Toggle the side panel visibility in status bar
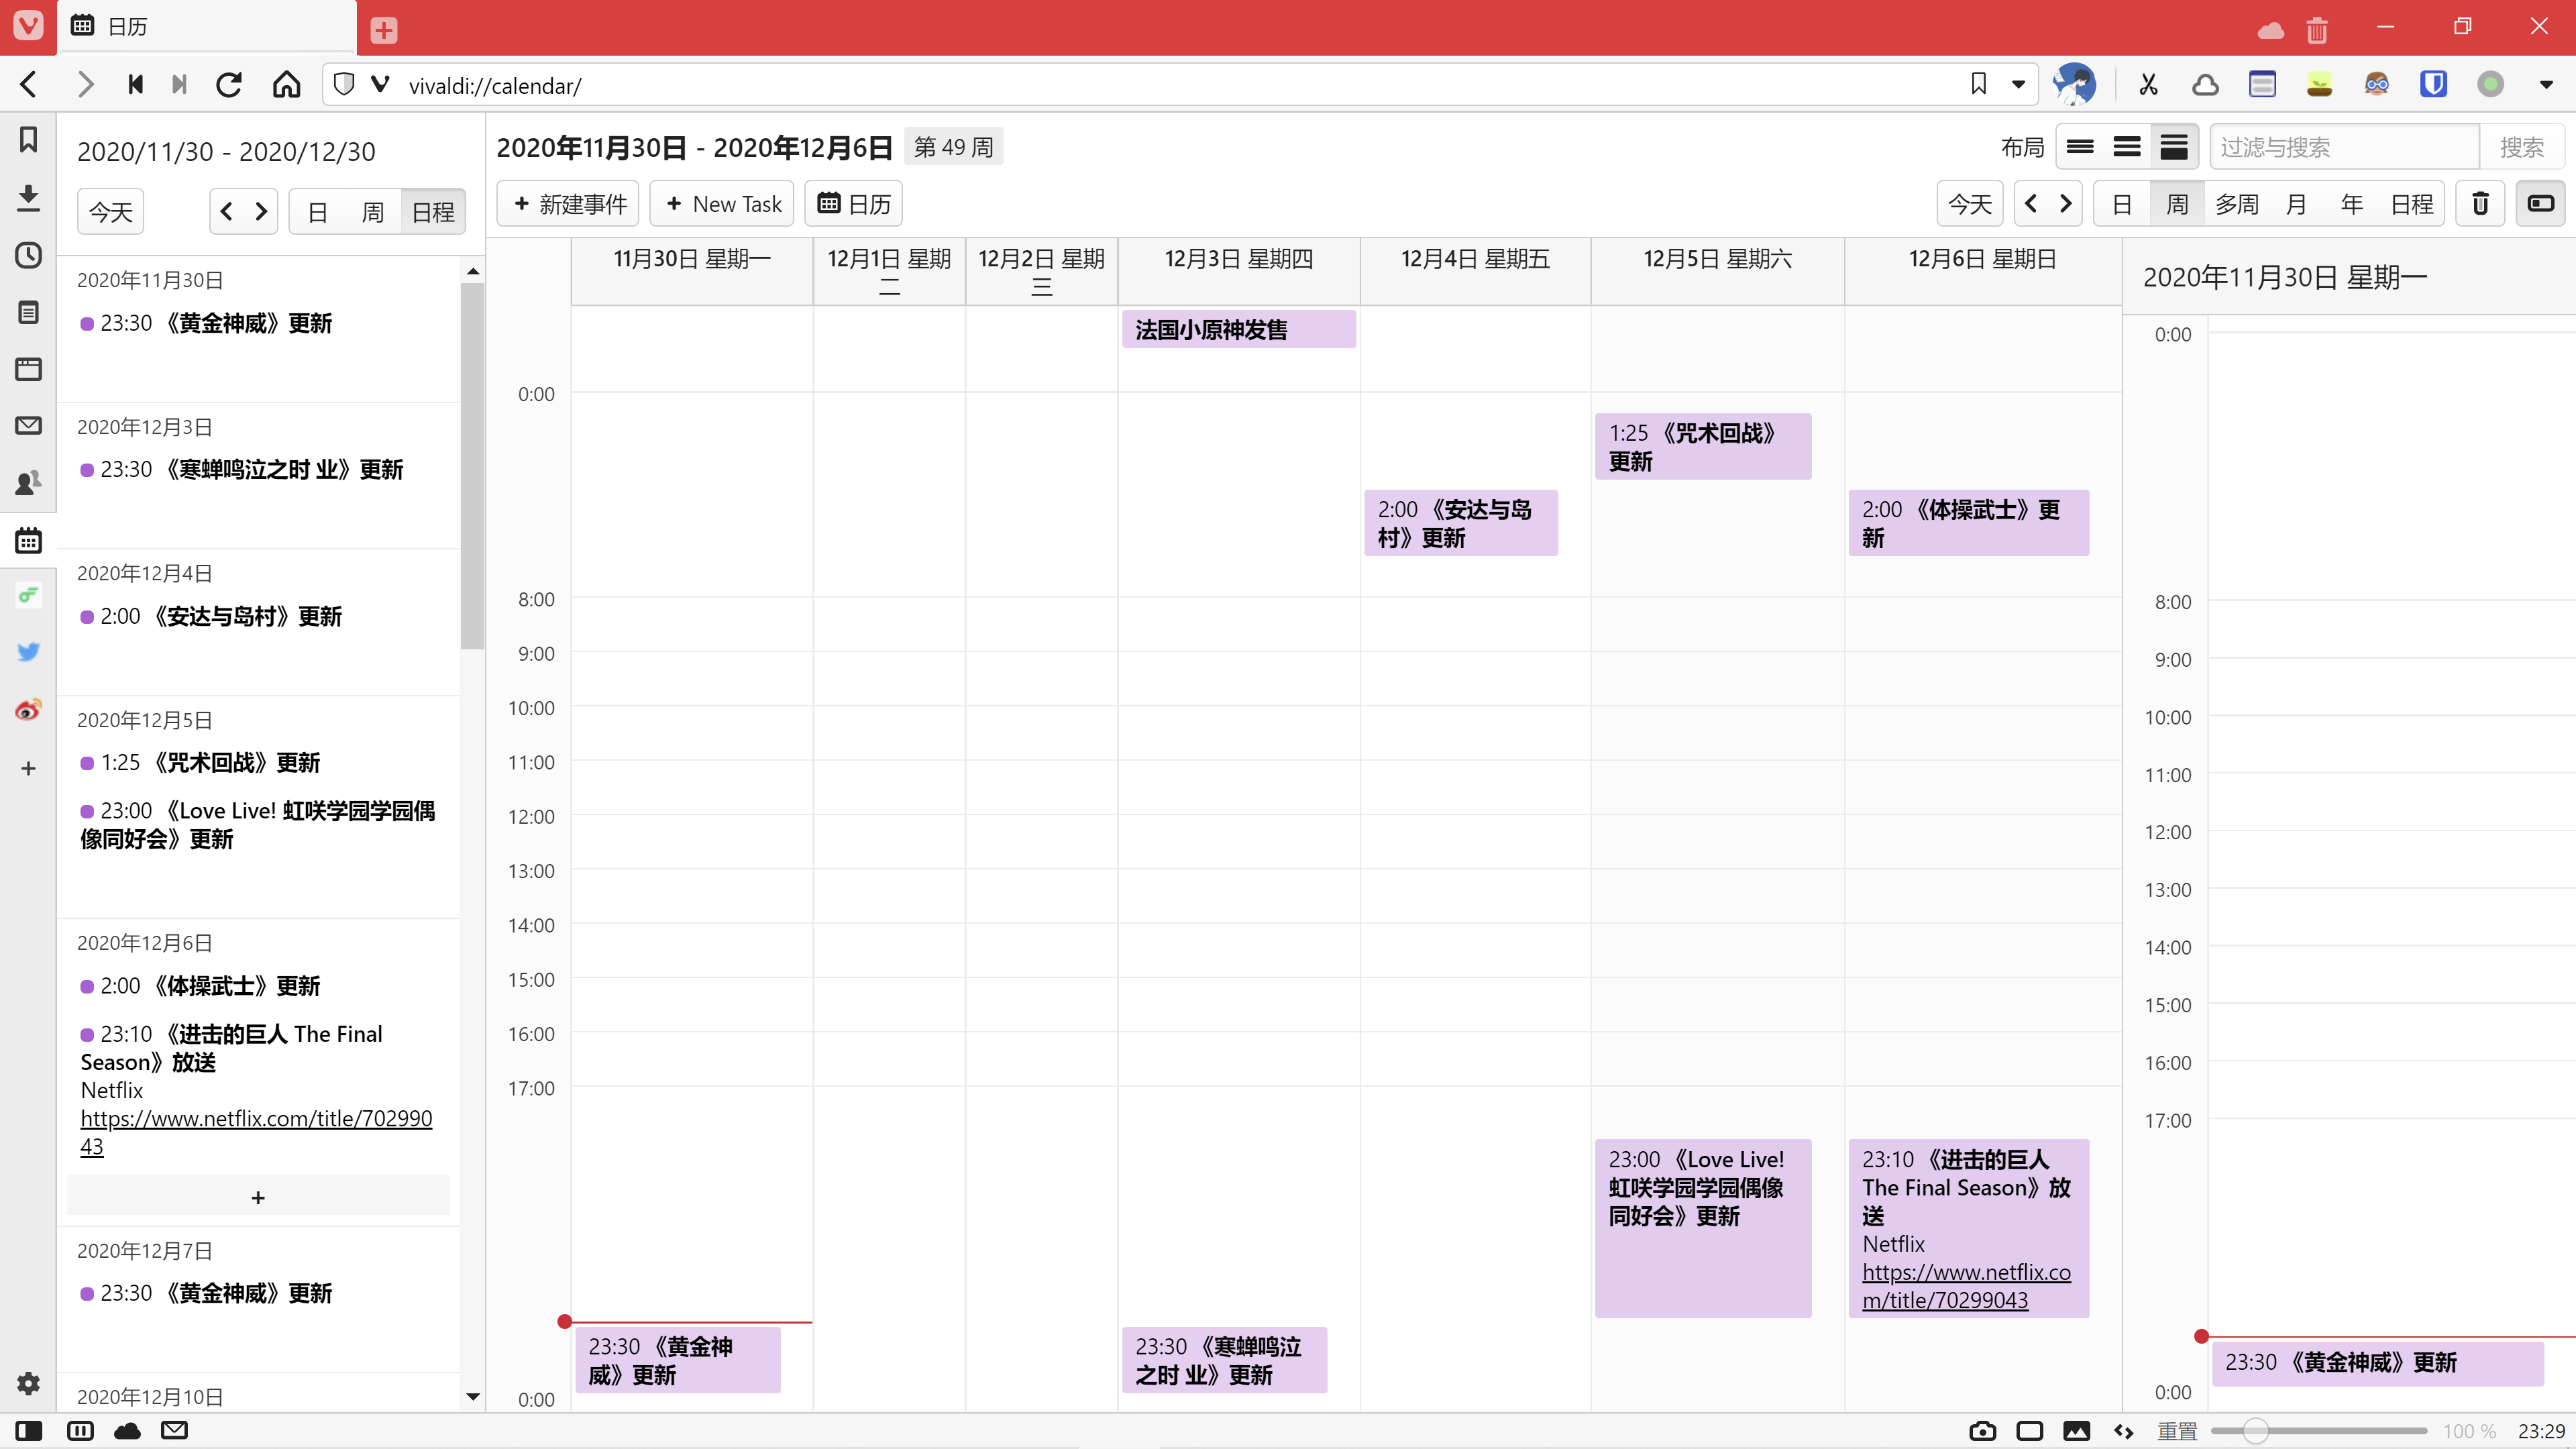 (x=28, y=1431)
